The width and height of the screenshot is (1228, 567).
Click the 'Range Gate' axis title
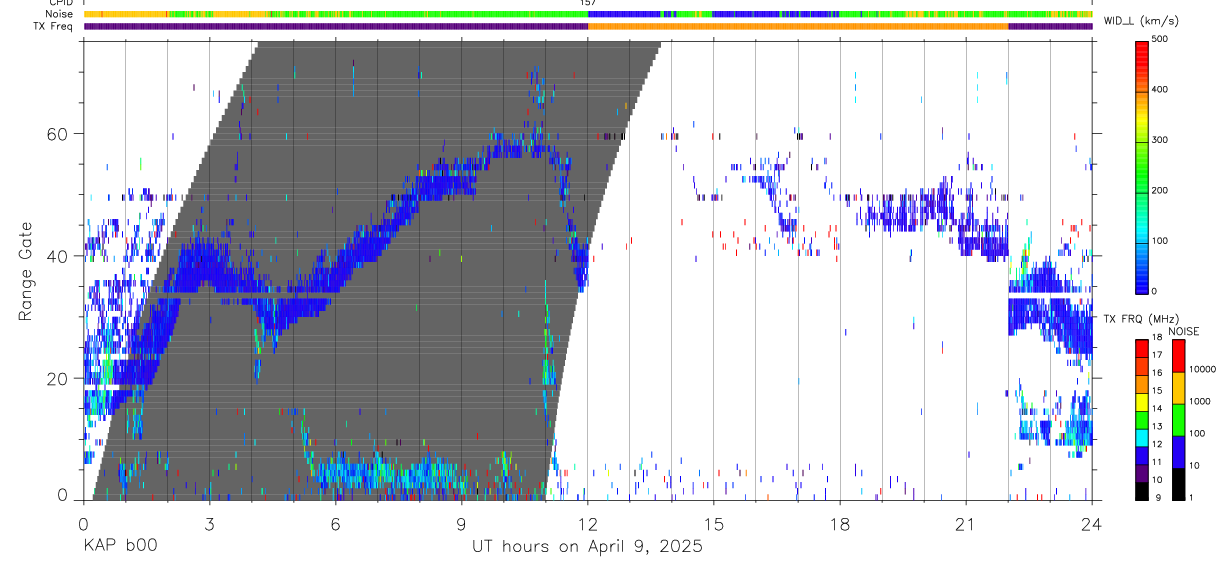(x=25, y=271)
